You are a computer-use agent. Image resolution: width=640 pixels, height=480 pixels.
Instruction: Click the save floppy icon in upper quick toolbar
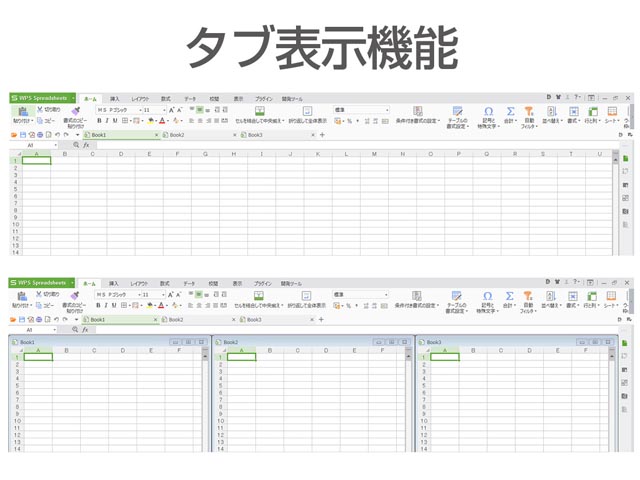[23, 135]
